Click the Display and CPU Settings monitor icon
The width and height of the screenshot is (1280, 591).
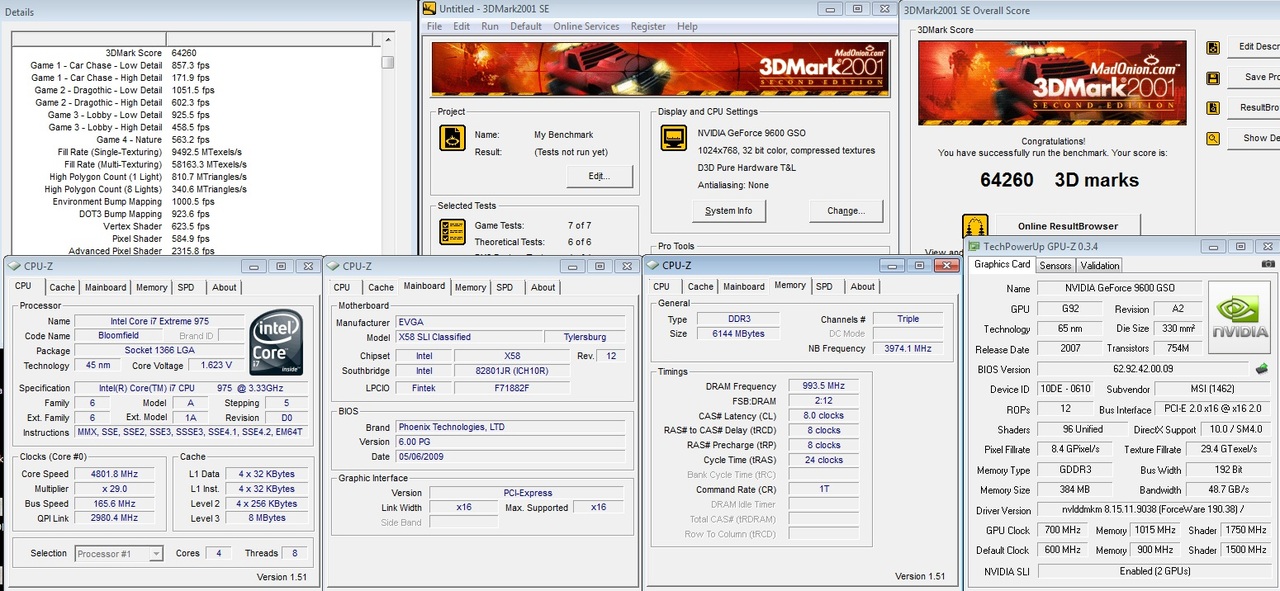click(x=674, y=138)
